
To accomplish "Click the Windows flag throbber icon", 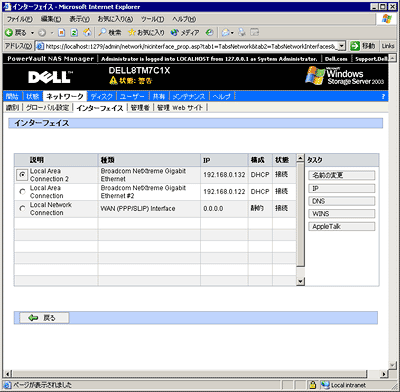I will [x=386, y=19].
